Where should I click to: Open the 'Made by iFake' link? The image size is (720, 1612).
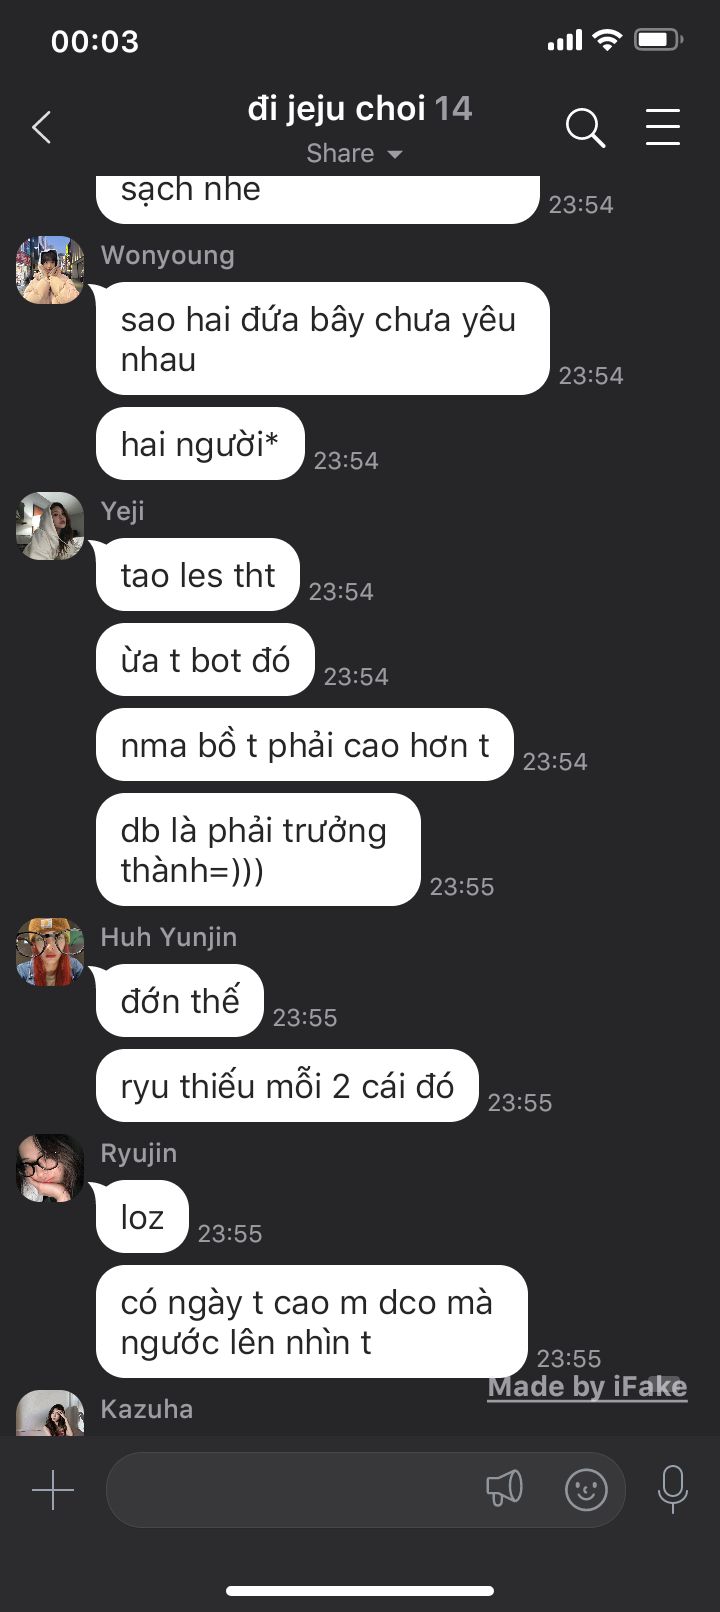click(x=587, y=1386)
